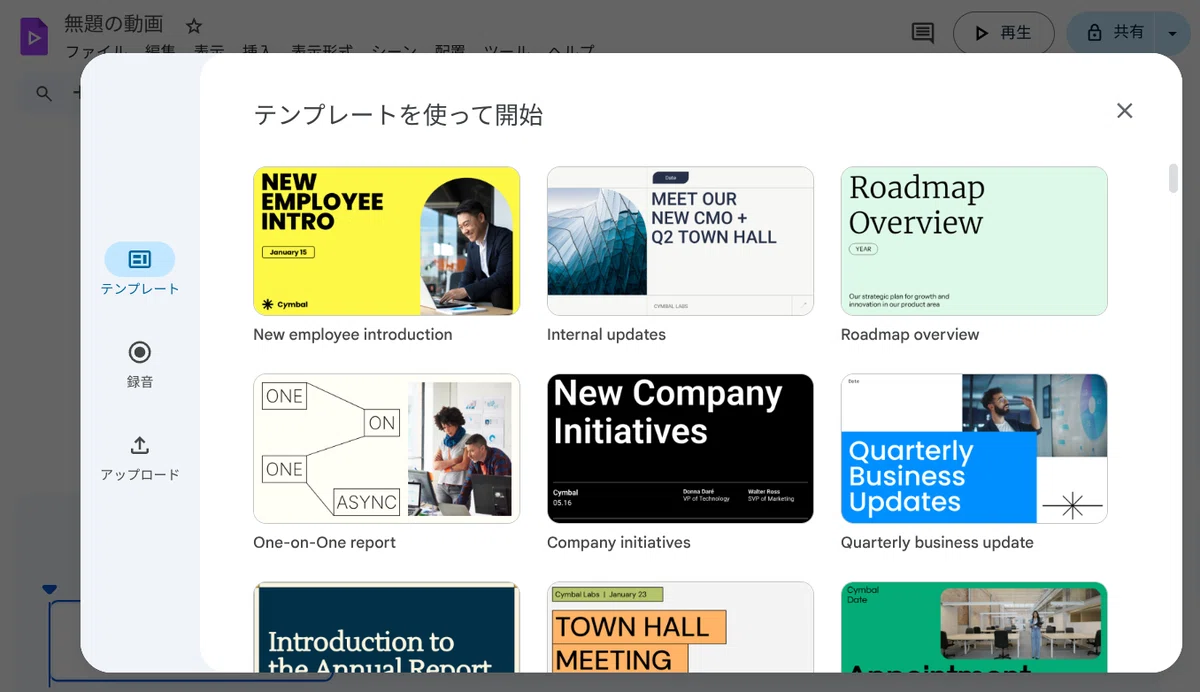Click the Internal updates label
The image size is (1200, 692).
tap(606, 335)
